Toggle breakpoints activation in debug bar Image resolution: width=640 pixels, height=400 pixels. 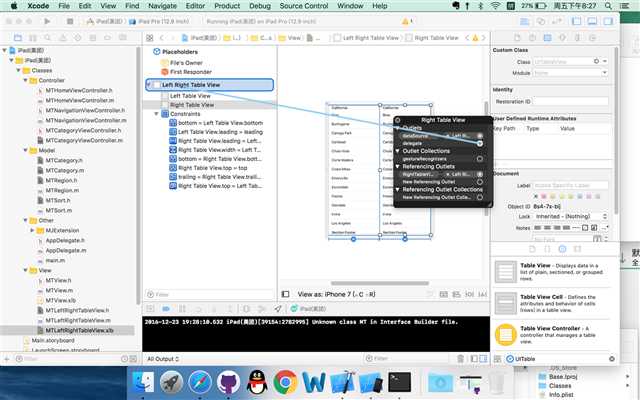click(x=166, y=309)
